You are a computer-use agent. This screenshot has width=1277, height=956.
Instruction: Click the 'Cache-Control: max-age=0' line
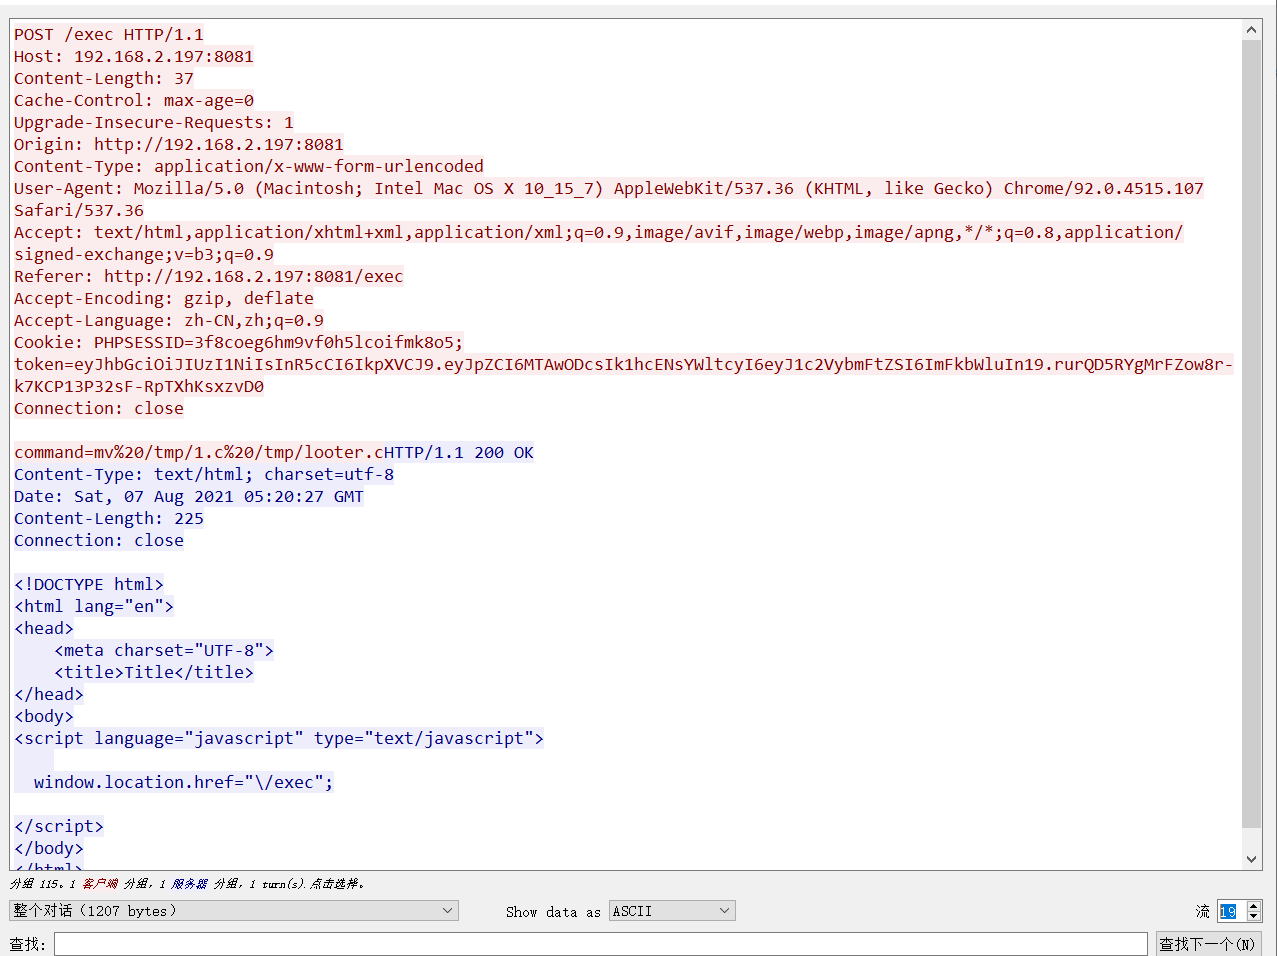[134, 100]
